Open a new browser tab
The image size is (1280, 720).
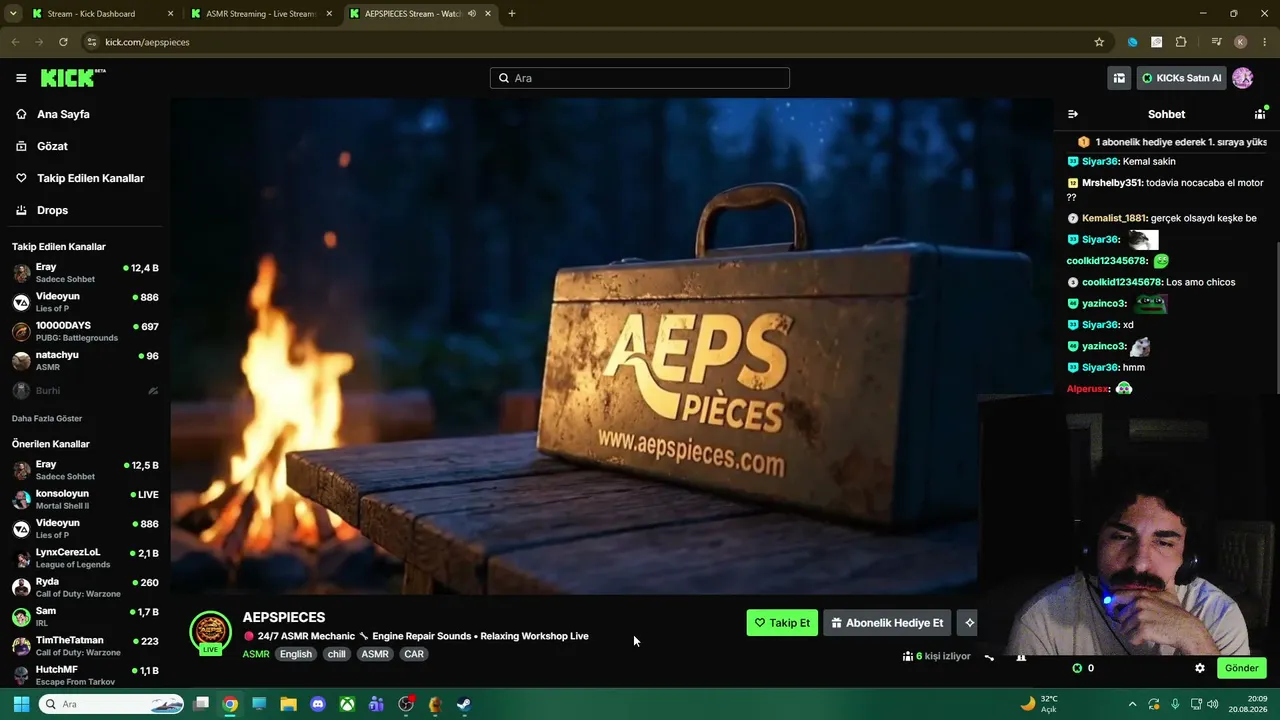tap(512, 14)
